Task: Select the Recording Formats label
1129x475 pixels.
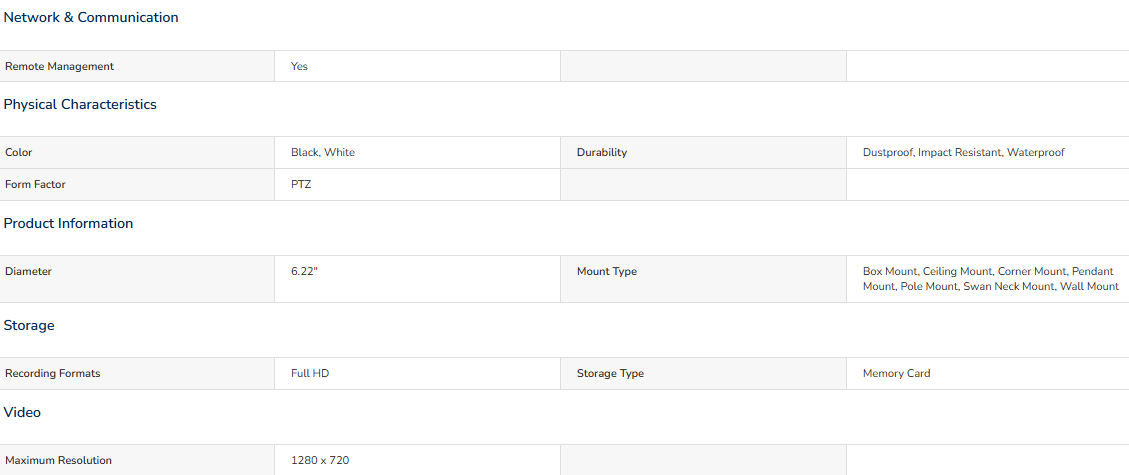Action: [x=53, y=374]
